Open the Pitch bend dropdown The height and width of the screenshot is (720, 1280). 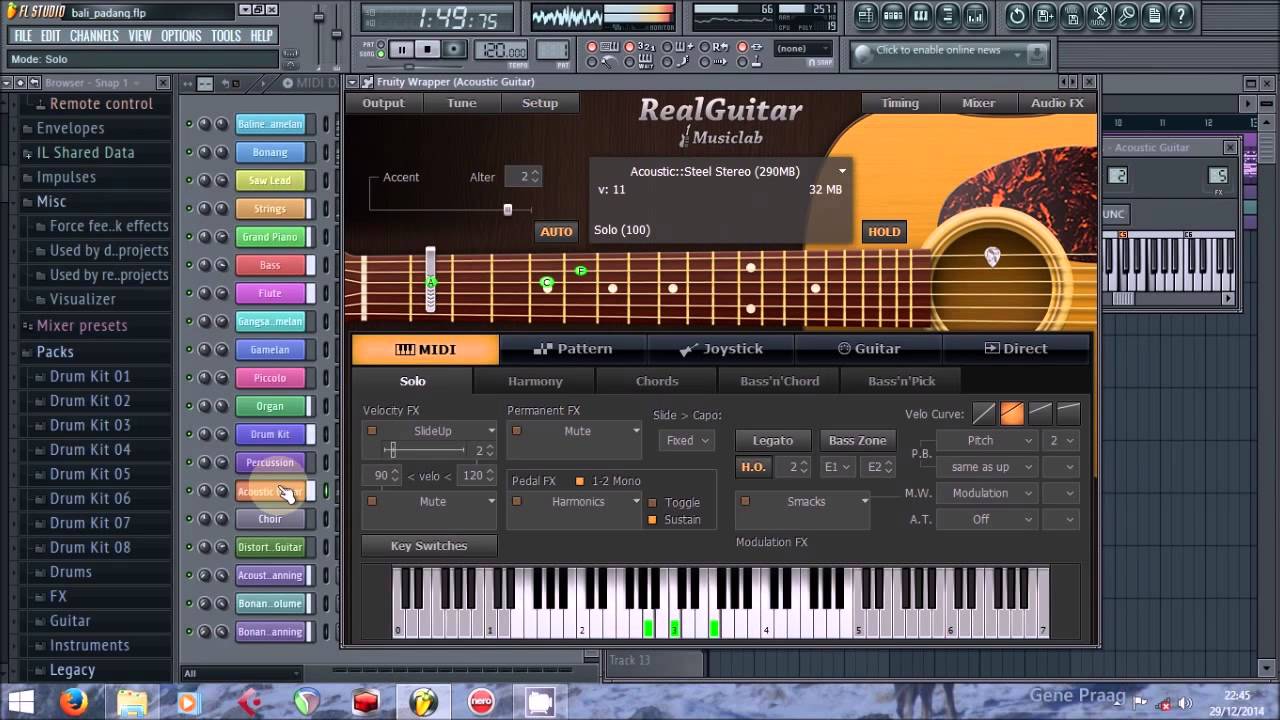point(987,441)
